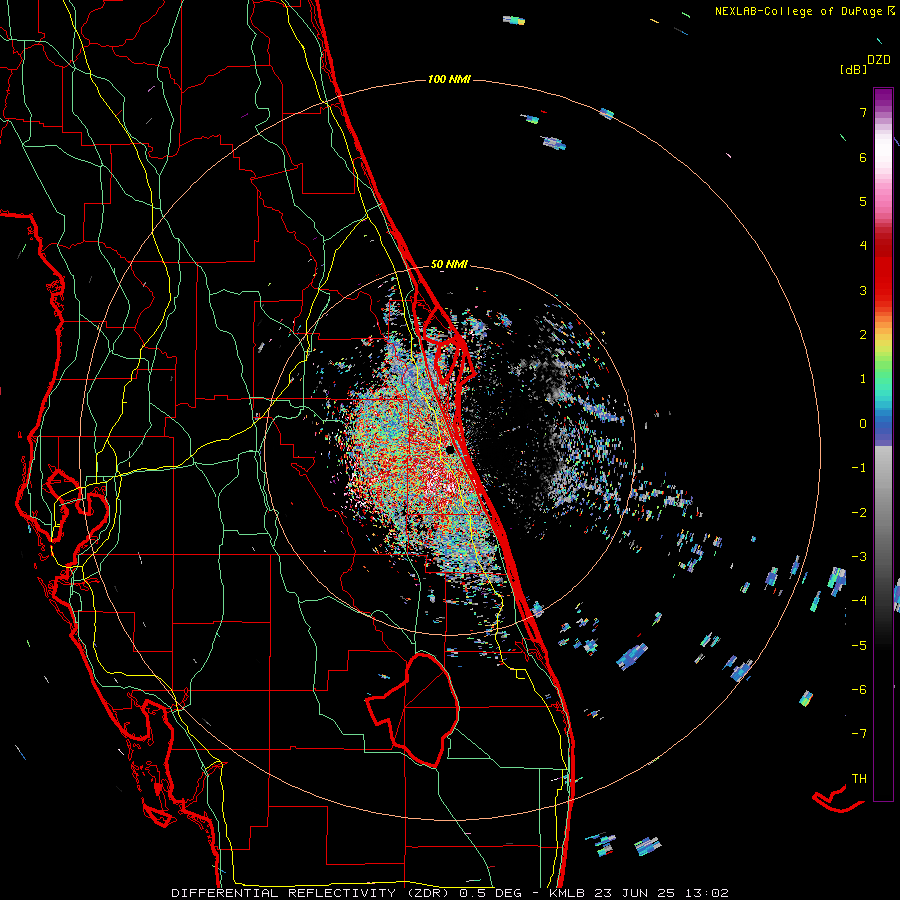Click the black KMLB radar site dot
The image size is (900, 900).
451,449
